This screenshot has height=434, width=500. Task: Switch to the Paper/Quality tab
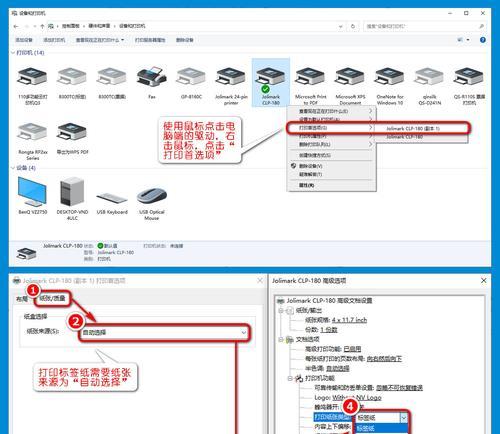[x=52, y=298]
